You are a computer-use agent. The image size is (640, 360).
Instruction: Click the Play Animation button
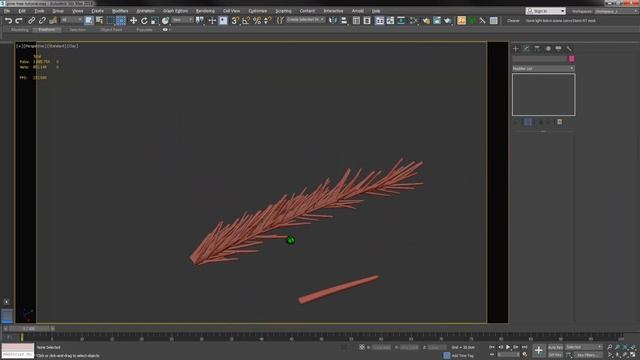508,347
